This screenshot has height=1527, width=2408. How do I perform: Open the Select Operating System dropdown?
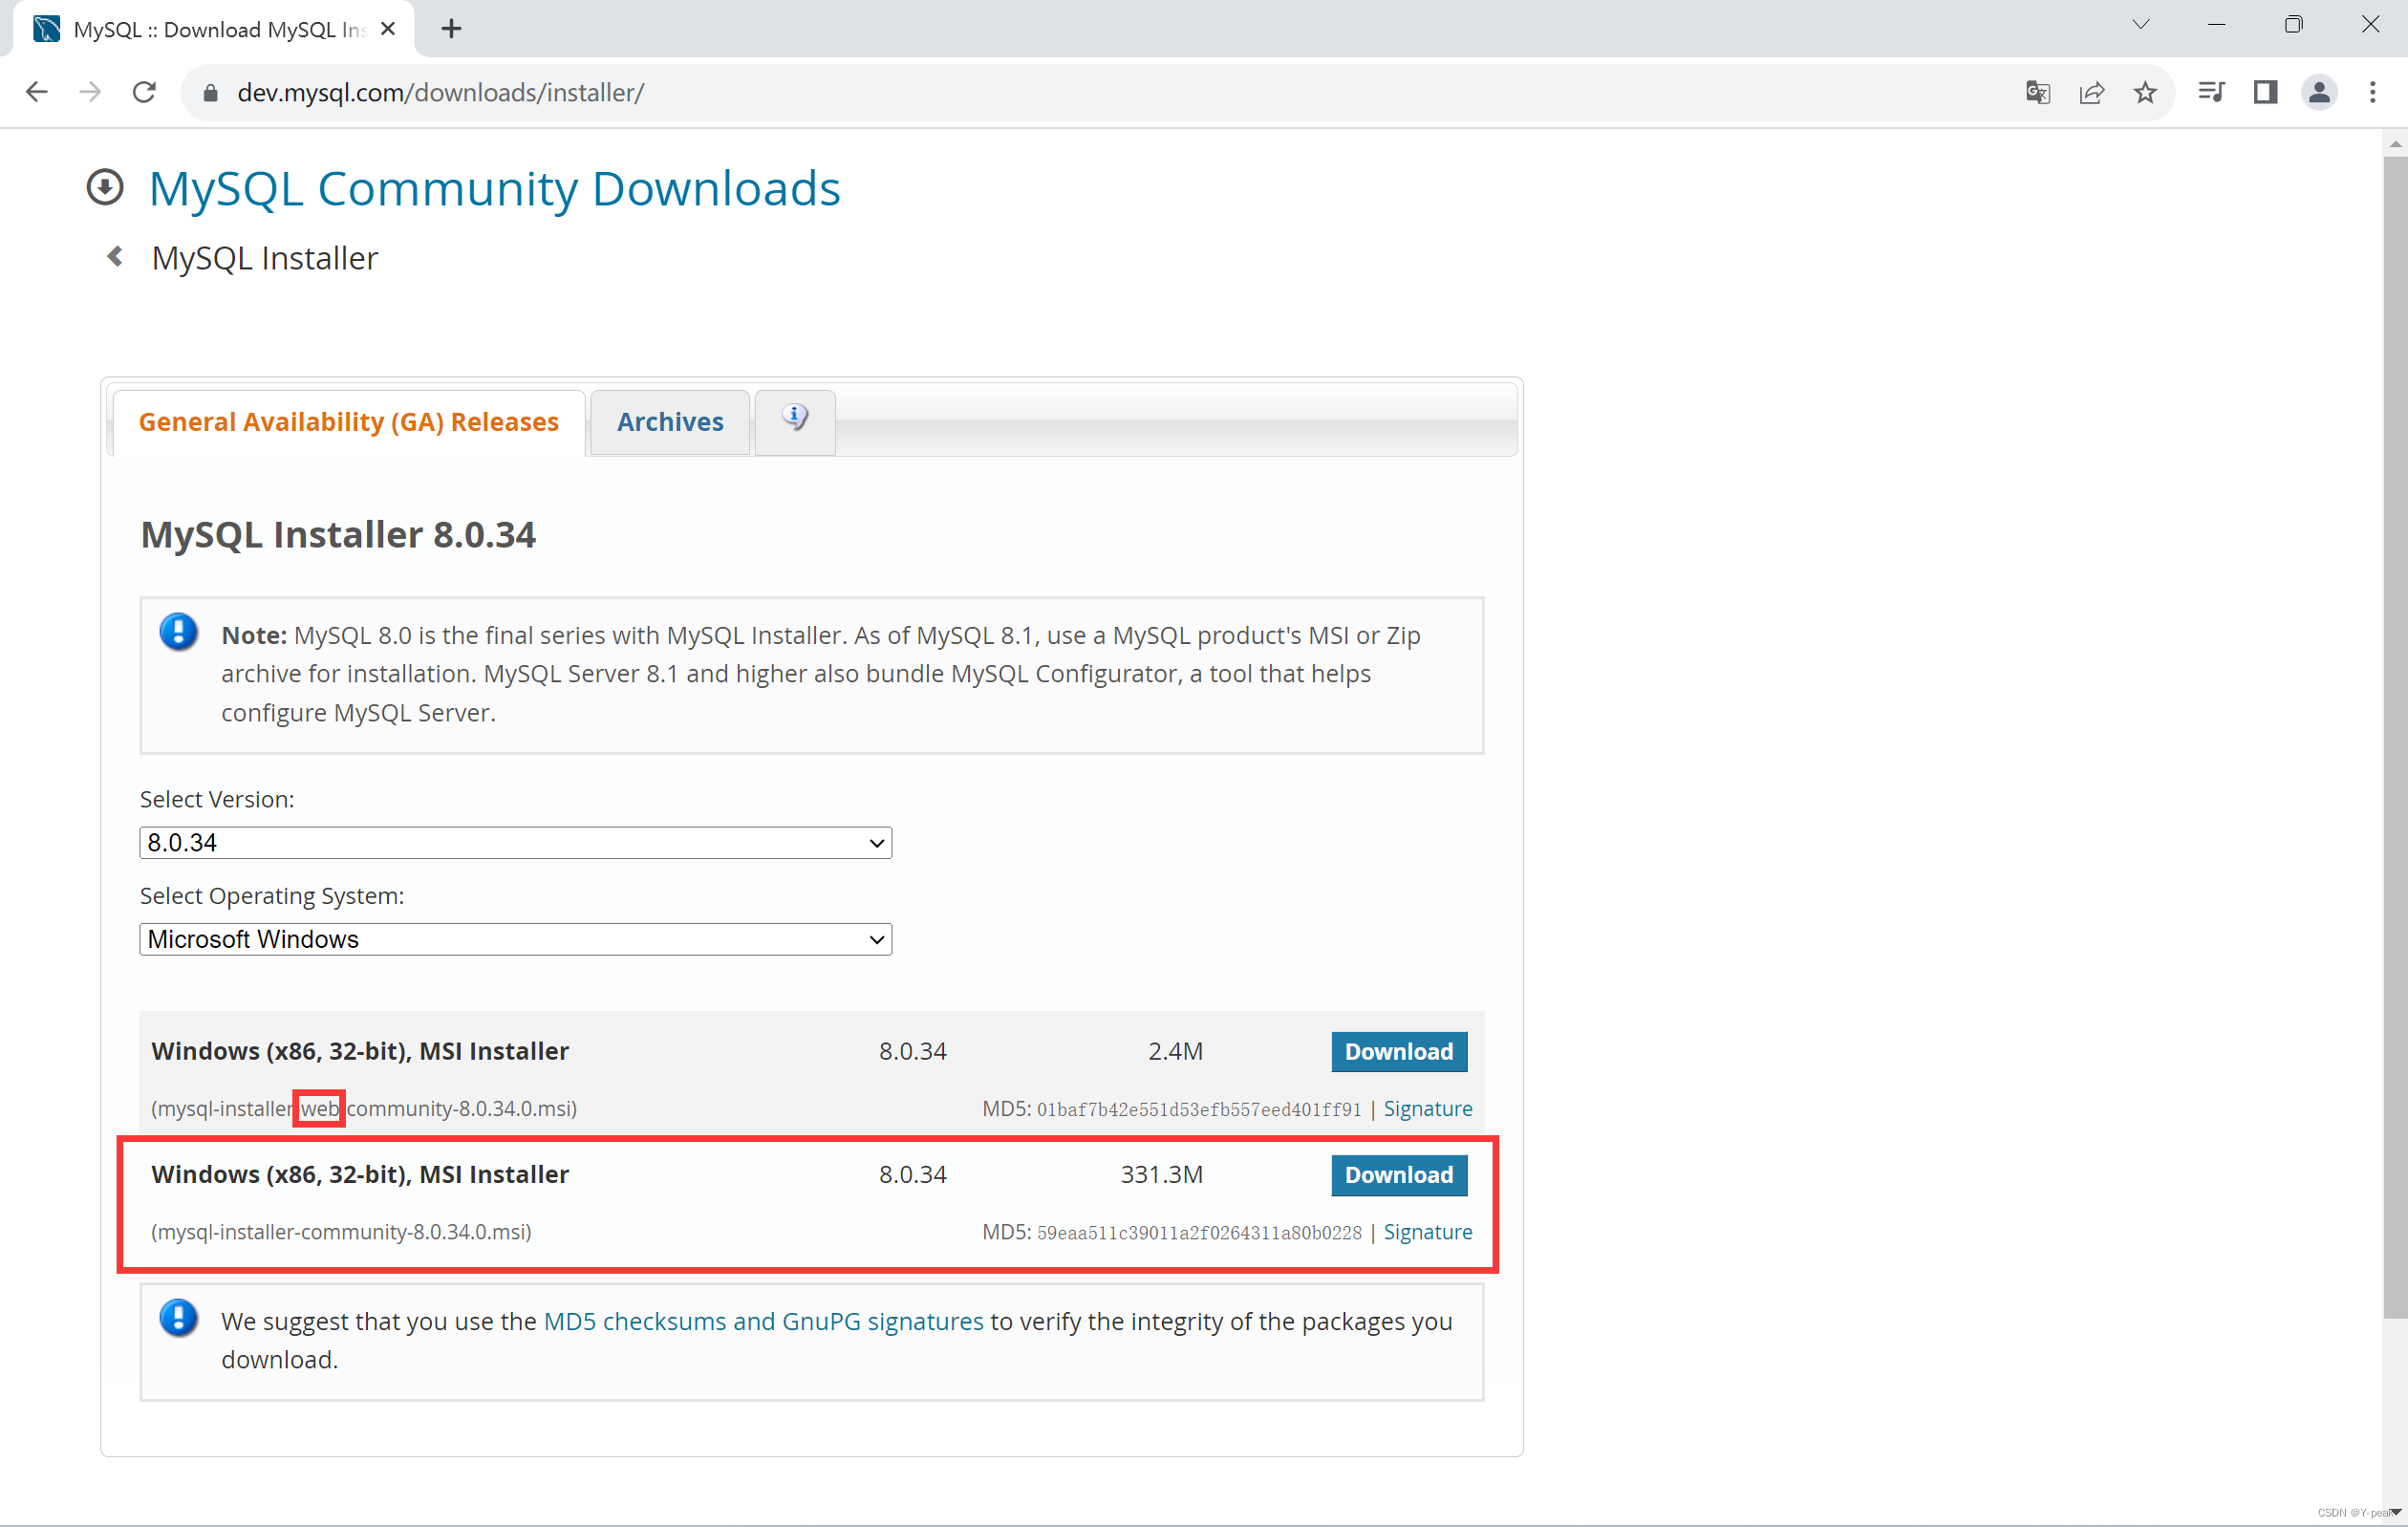516,939
